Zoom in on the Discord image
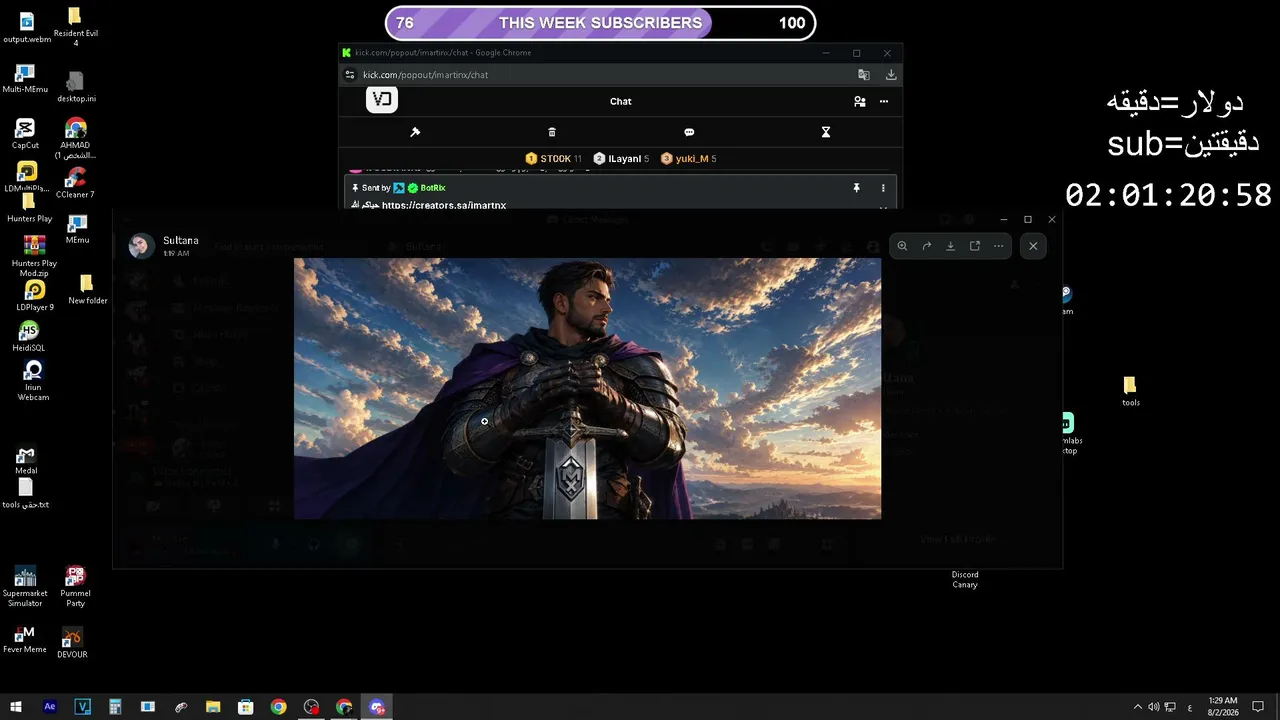This screenshot has height=720, width=1280. pyautogui.click(x=902, y=246)
